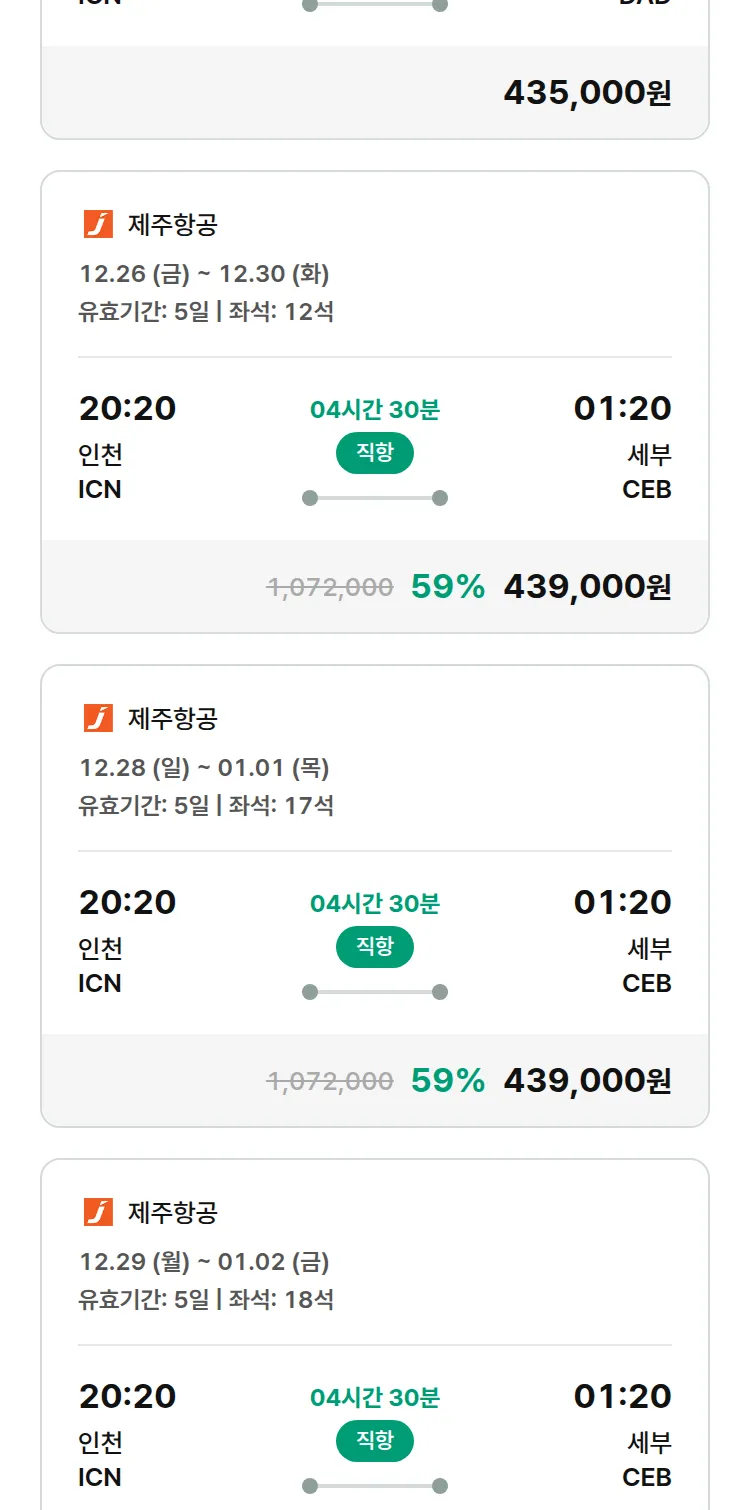
Task: Click the Jeju Air logo on the 12.26 flight card
Action: [98, 224]
